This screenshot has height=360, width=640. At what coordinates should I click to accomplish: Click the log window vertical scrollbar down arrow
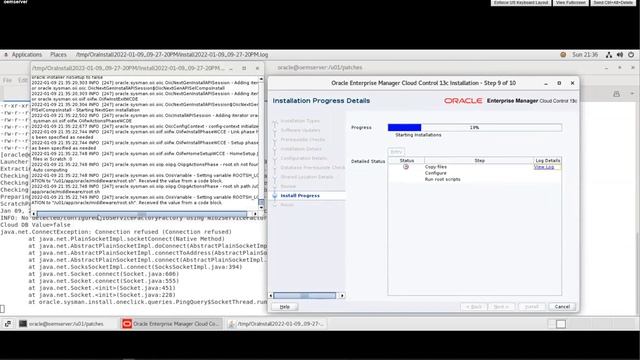click(261, 207)
